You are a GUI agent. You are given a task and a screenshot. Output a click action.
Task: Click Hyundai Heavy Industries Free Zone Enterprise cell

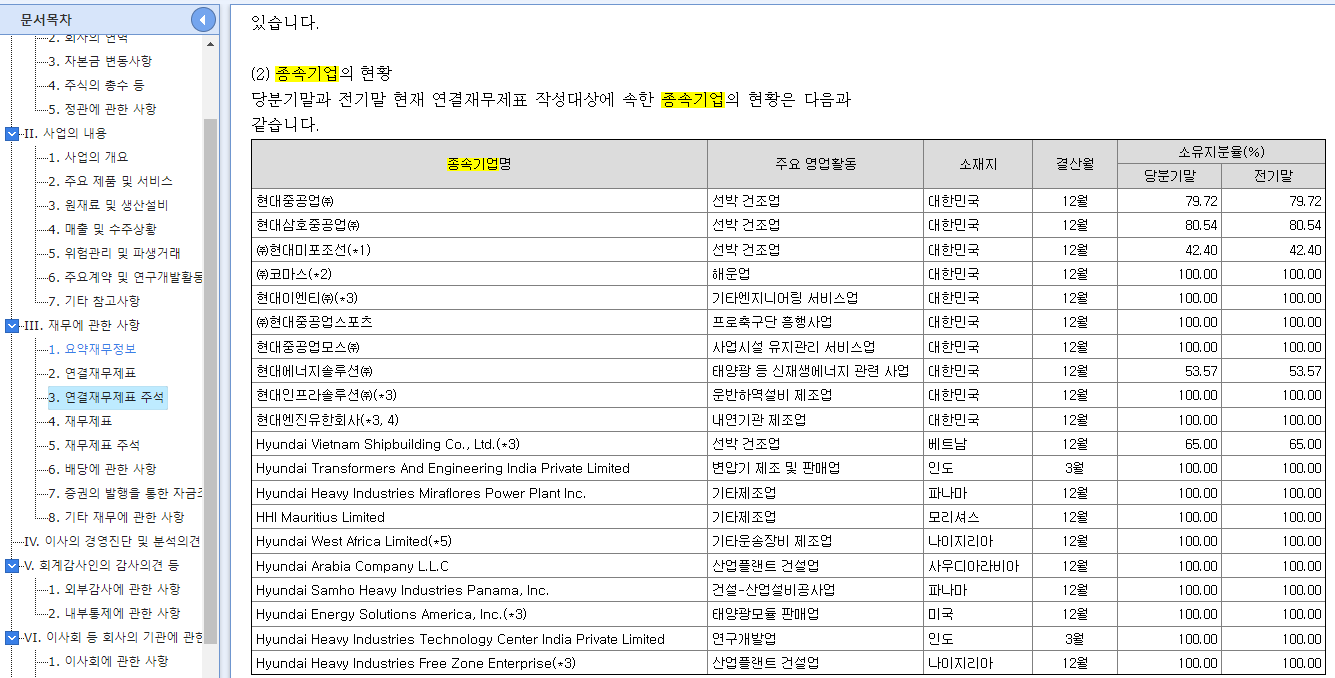pyautogui.click(x=479, y=663)
